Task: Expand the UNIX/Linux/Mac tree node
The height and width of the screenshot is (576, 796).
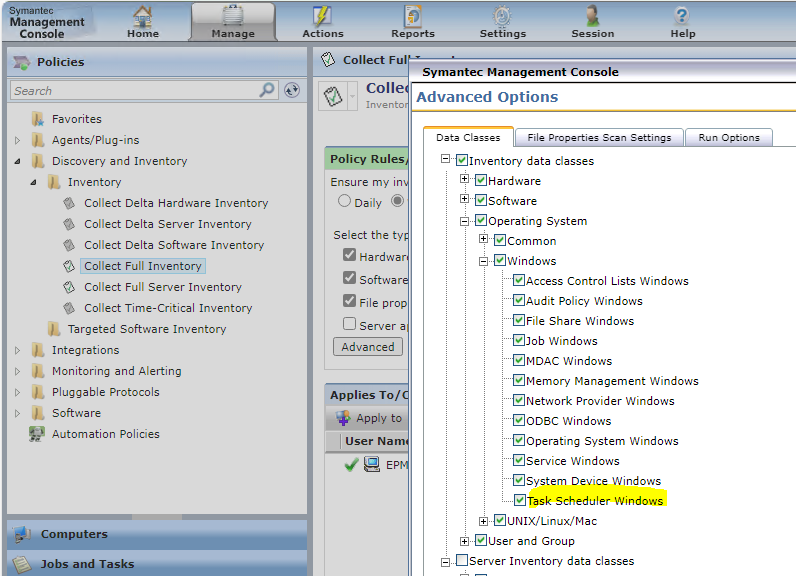Action: click(484, 520)
